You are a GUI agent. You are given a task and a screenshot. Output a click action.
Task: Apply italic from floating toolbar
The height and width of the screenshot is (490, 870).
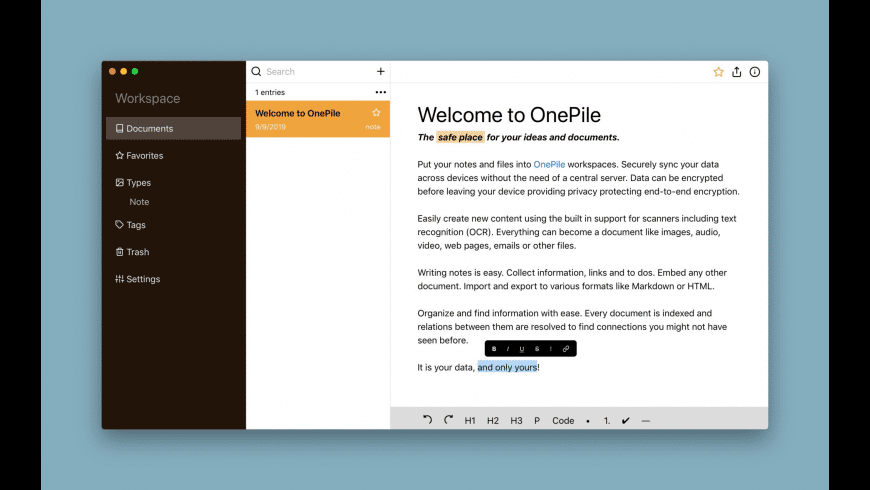[508, 348]
